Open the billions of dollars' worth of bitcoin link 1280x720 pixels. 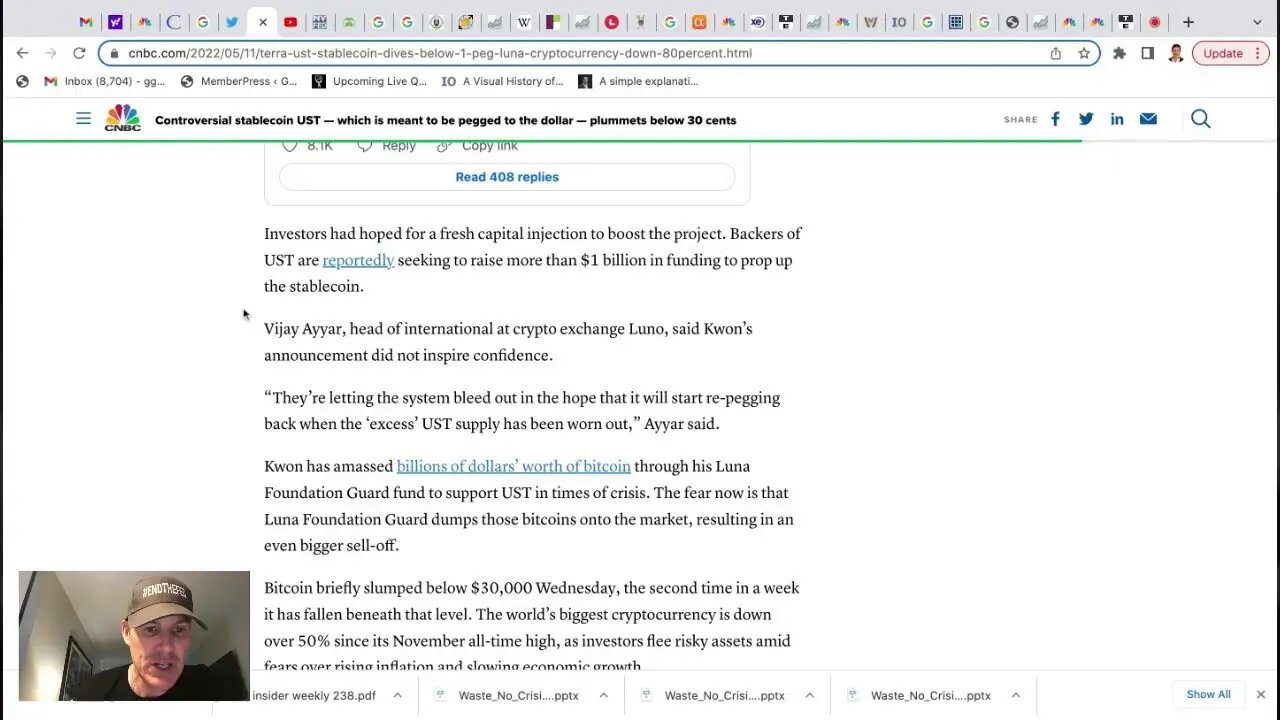point(514,466)
